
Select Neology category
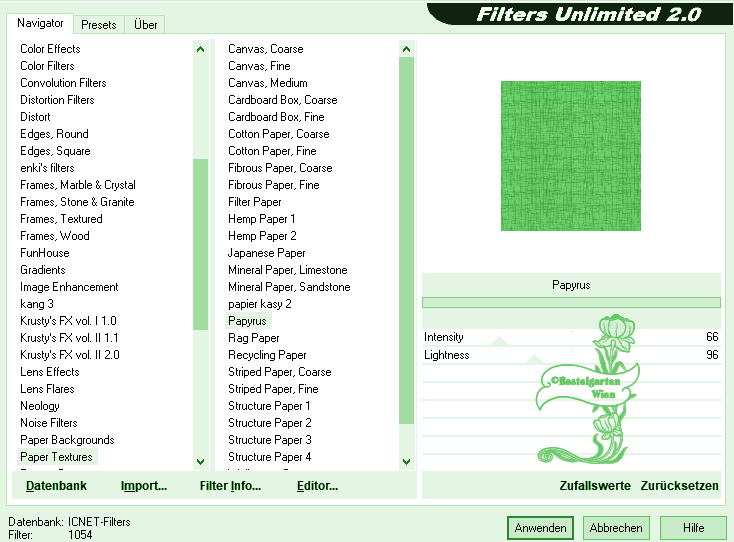tap(40, 406)
